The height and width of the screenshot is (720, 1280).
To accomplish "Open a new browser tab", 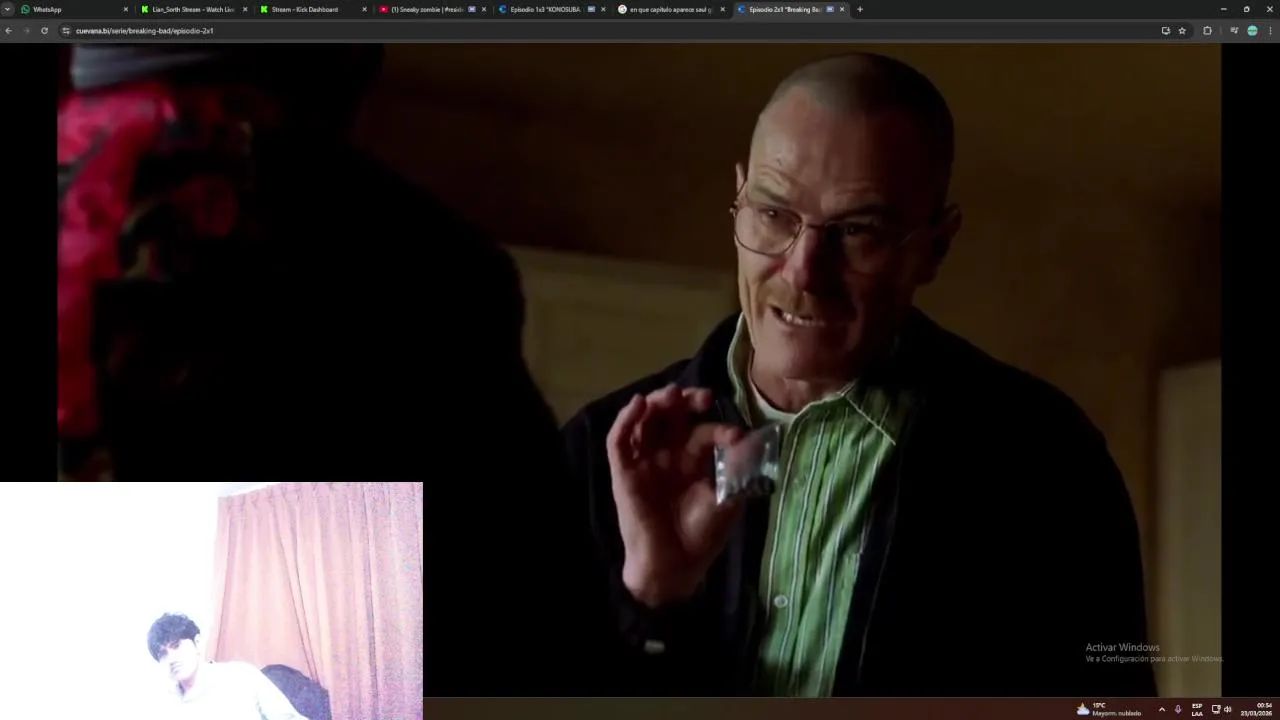I will pos(860,9).
